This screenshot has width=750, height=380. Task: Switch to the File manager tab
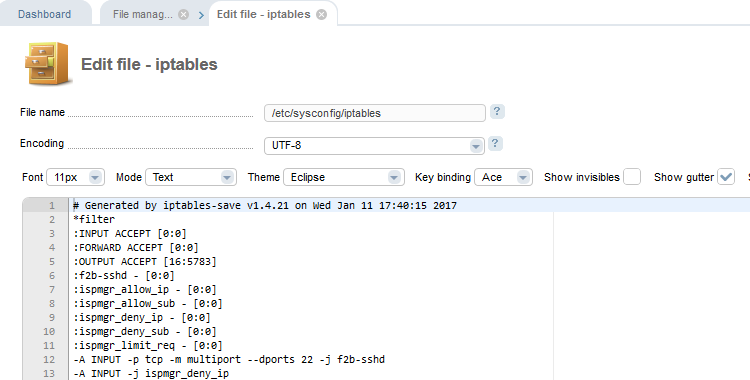pos(143,14)
